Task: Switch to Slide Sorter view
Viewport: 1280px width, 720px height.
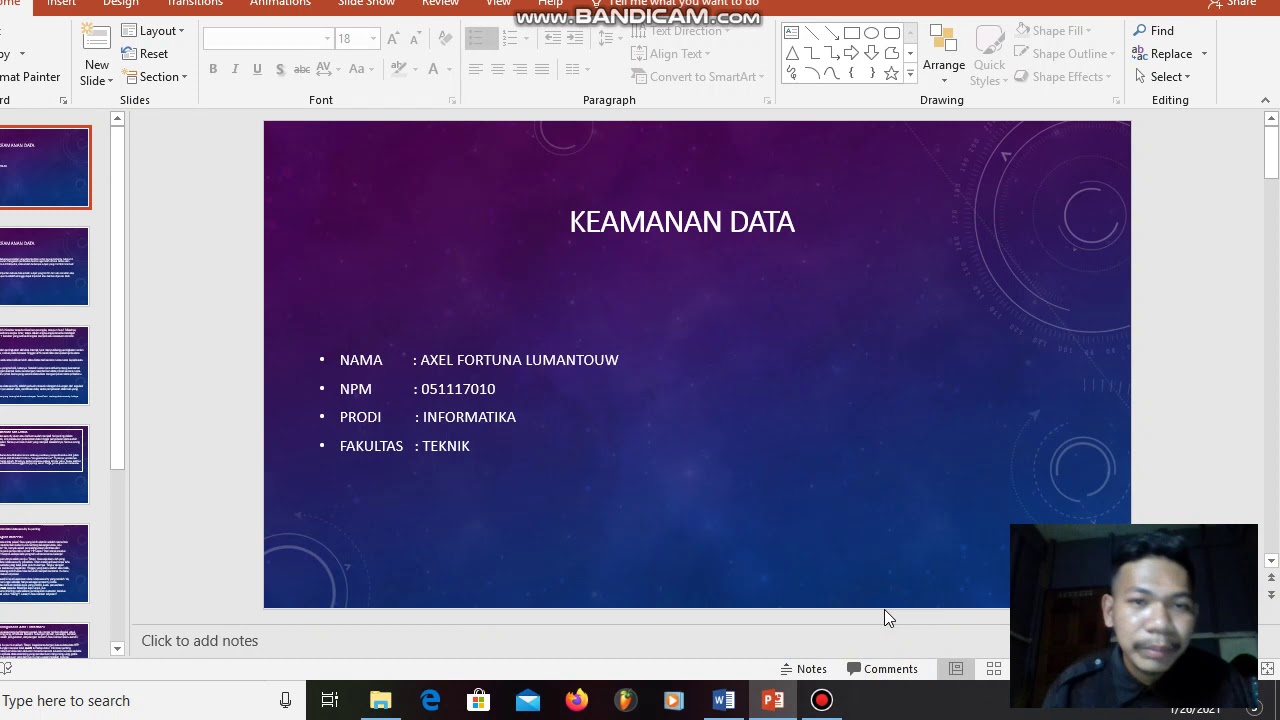Action: [x=994, y=669]
